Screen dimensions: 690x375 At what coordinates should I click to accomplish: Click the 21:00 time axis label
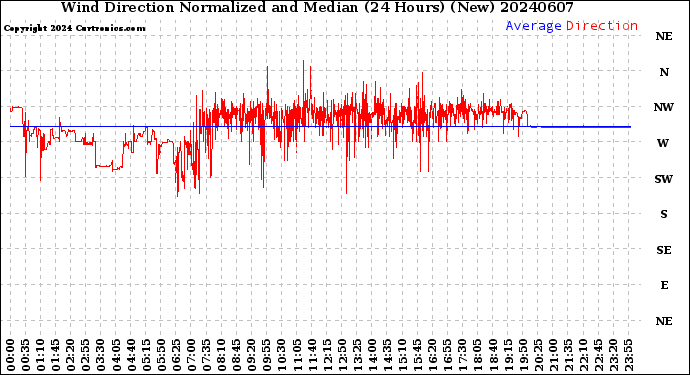(x=553, y=355)
